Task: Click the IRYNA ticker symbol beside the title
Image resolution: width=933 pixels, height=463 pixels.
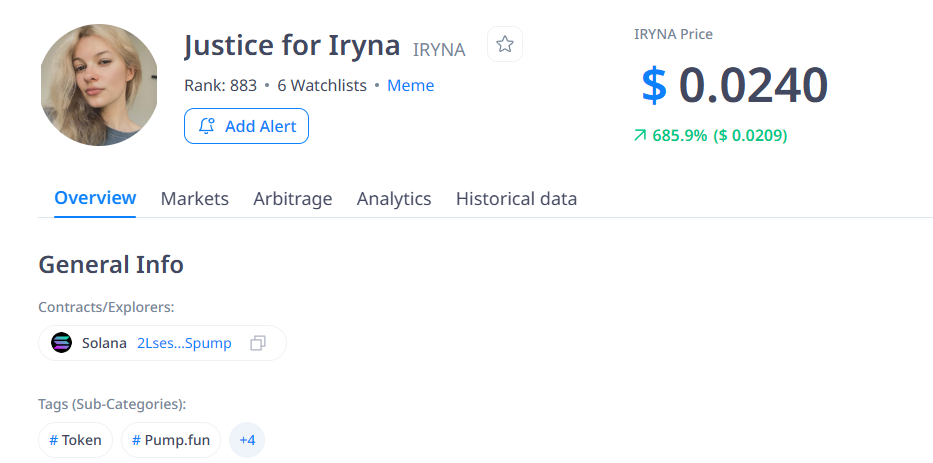Action: click(439, 49)
